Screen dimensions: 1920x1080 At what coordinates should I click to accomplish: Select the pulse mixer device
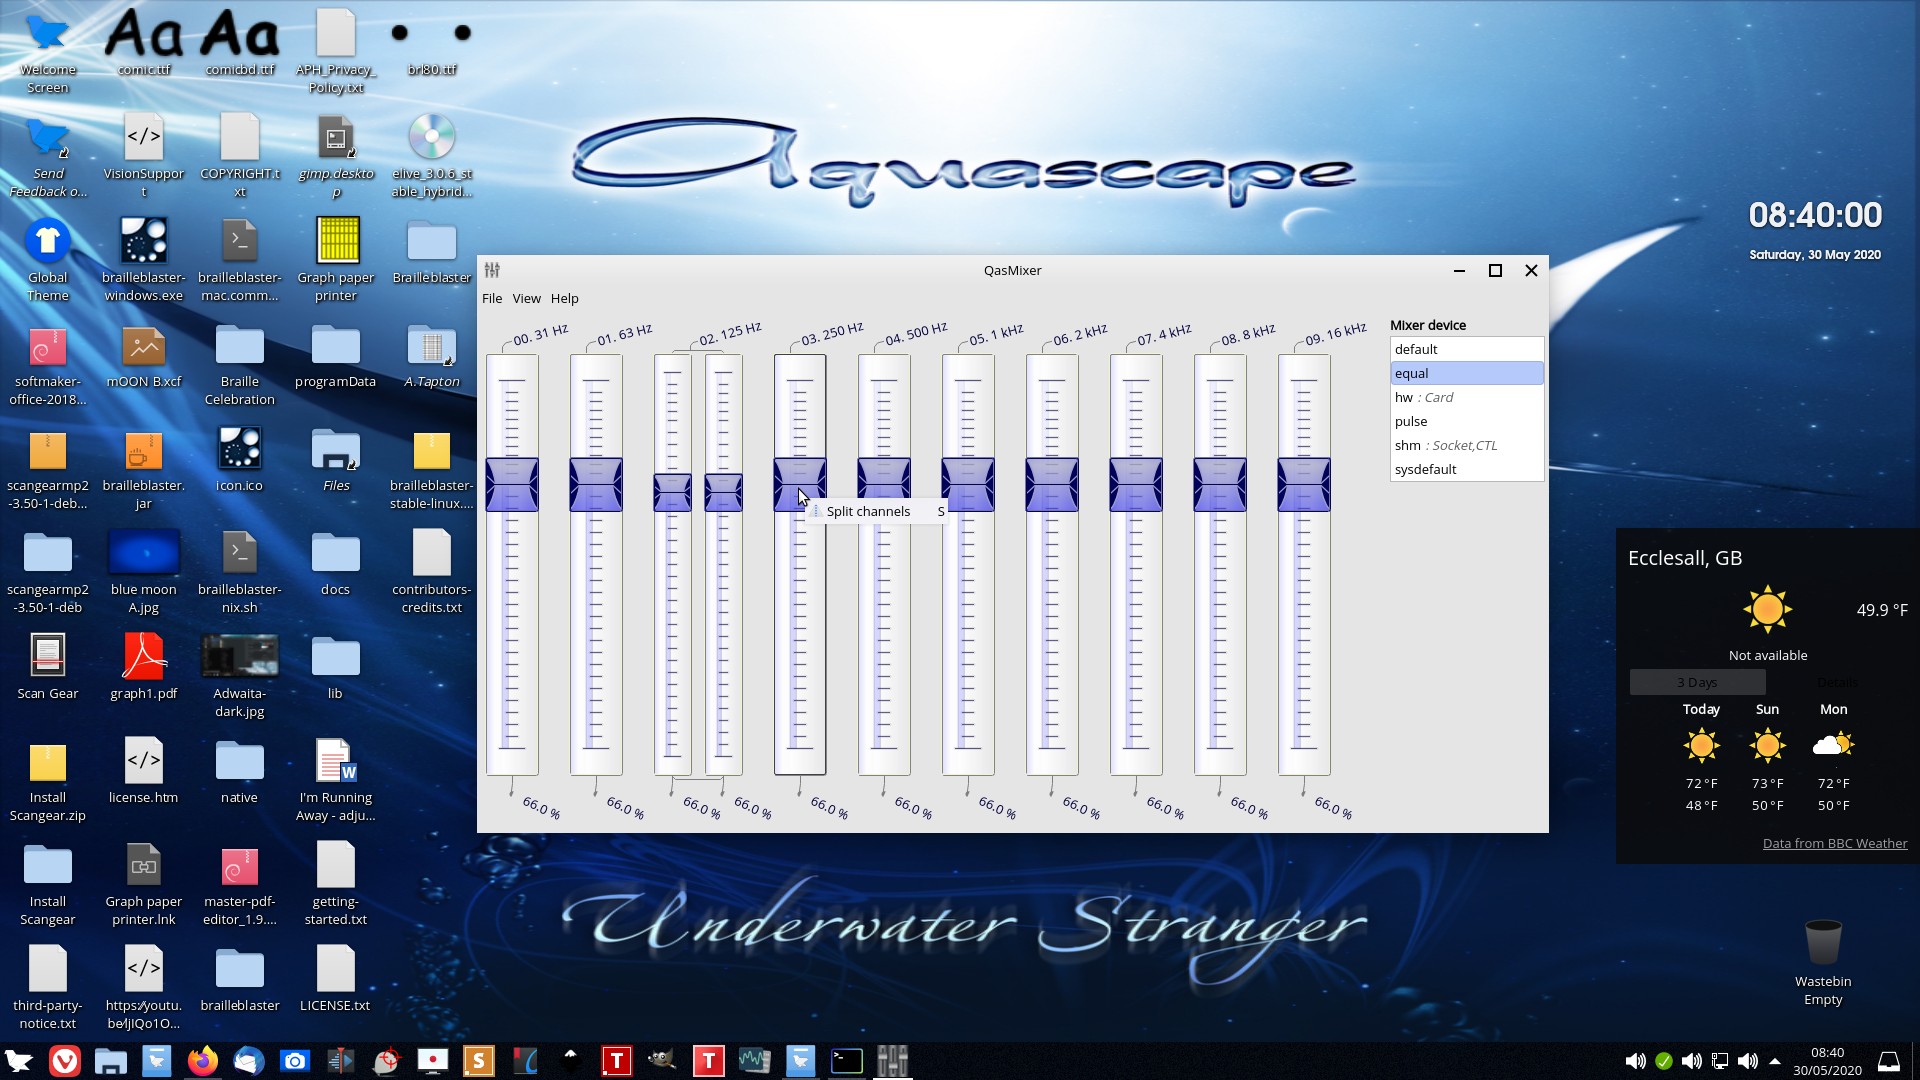(1411, 421)
